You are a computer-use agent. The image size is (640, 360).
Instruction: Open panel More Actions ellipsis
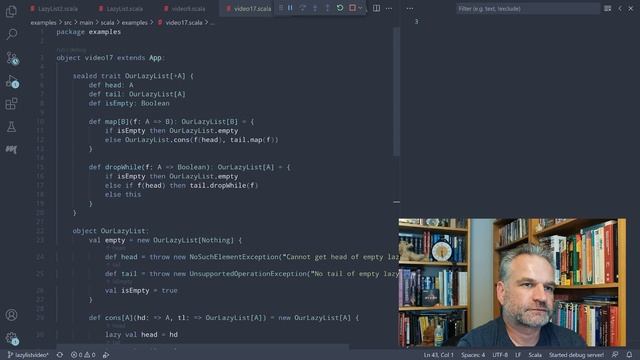point(409,8)
